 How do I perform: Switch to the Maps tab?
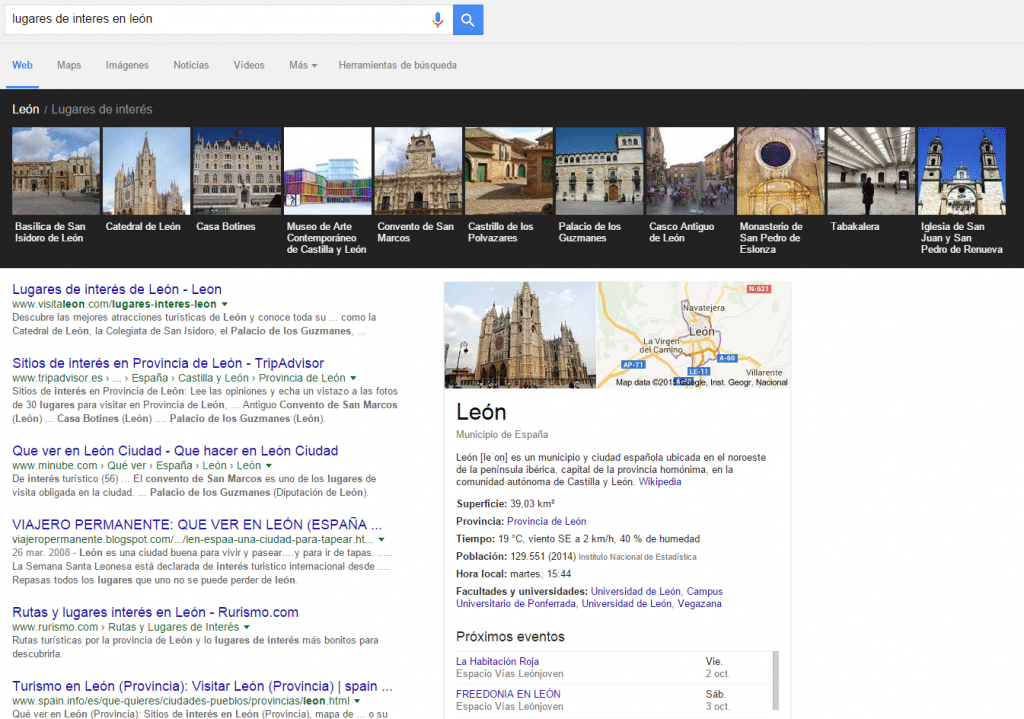(69, 65)
